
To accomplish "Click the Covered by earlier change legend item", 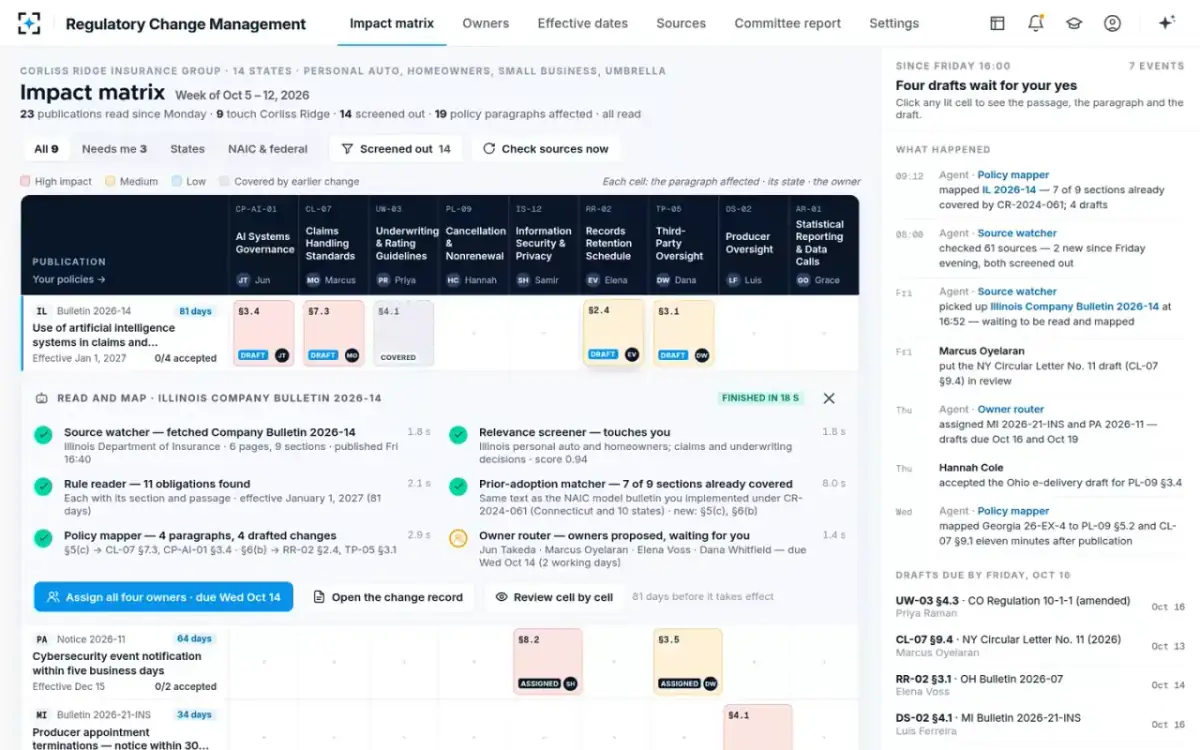I will coord(289,182).
